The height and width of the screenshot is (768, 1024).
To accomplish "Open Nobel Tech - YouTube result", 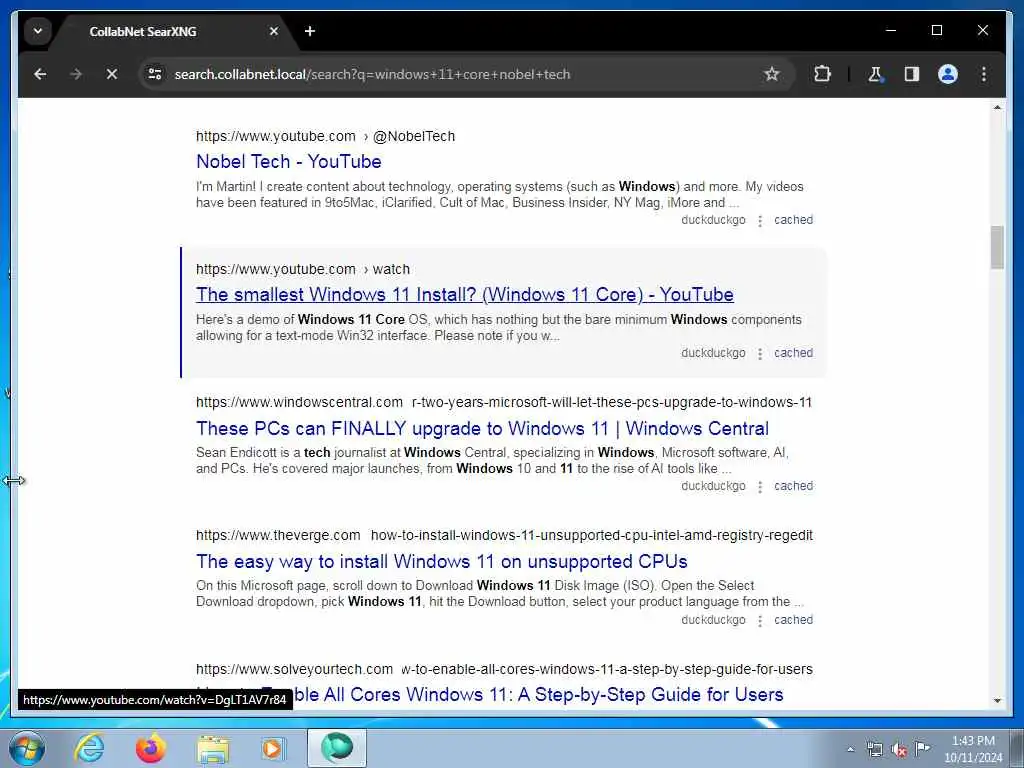I will click(289, 161).
